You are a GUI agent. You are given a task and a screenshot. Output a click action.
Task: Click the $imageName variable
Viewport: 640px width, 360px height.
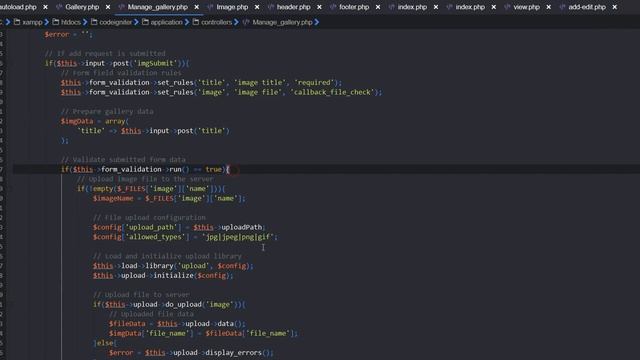pyautogui.click(x=113, y=198)
